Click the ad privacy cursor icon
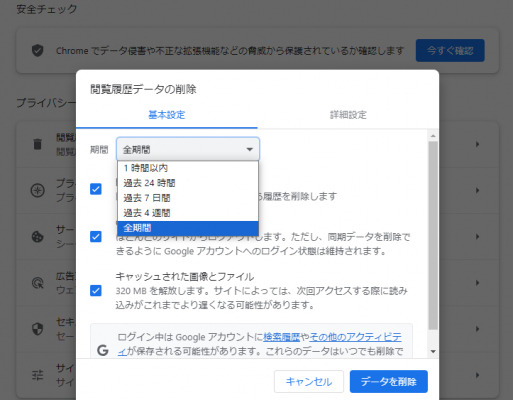This screenshot has width=513, height=400. pos(37,283)
